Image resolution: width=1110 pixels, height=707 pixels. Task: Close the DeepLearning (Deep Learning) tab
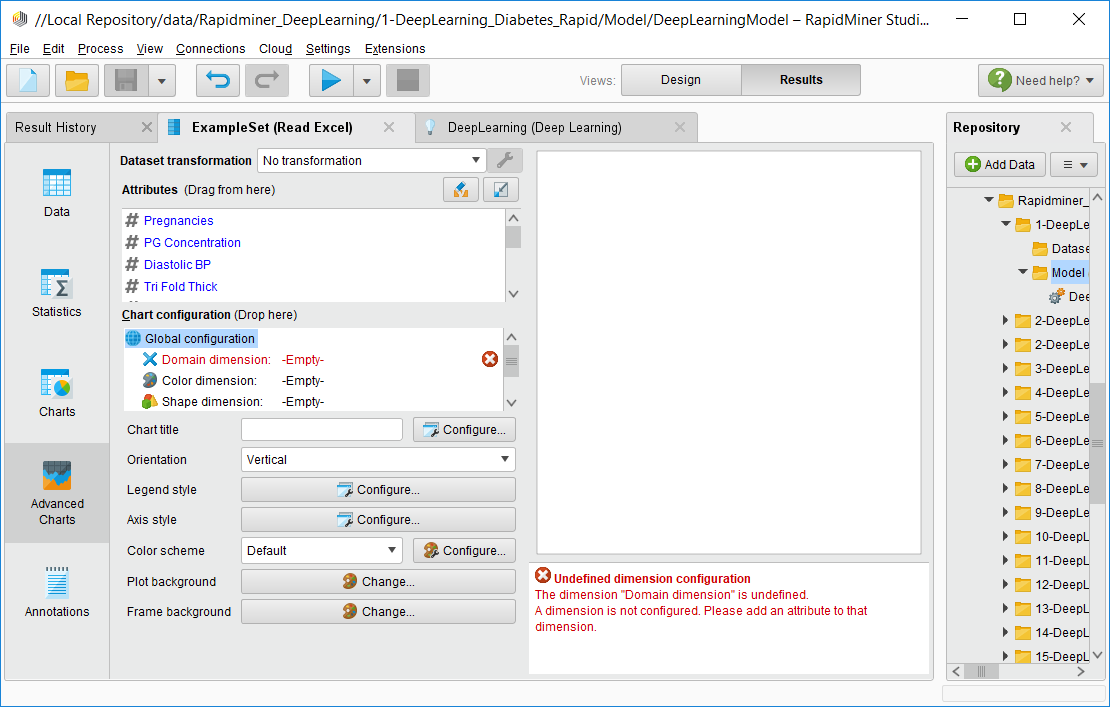(680, 127)
